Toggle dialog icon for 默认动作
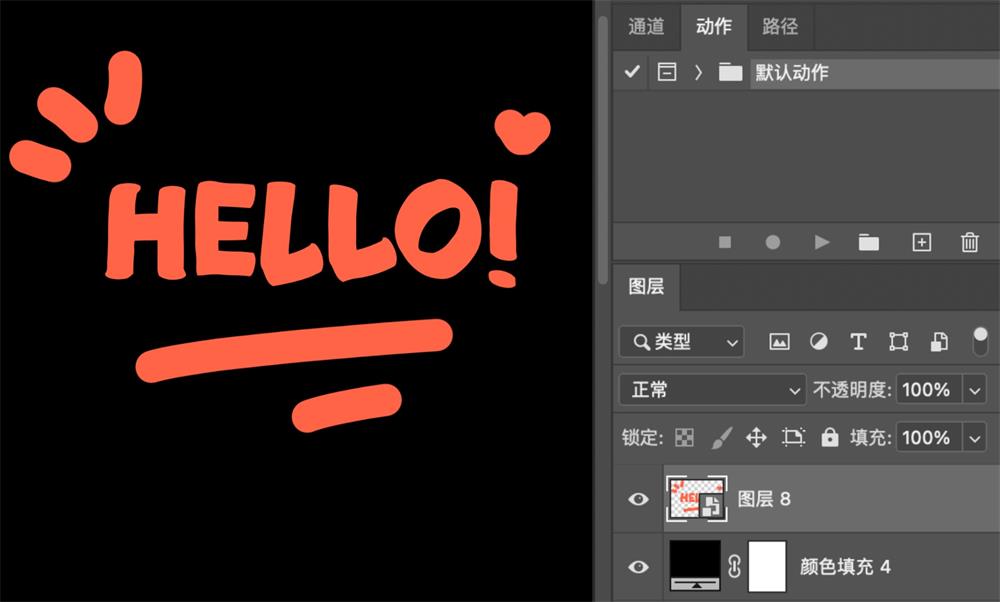Image resolution: width=1000 pixels, height=602 pixels. coord(667,72)
